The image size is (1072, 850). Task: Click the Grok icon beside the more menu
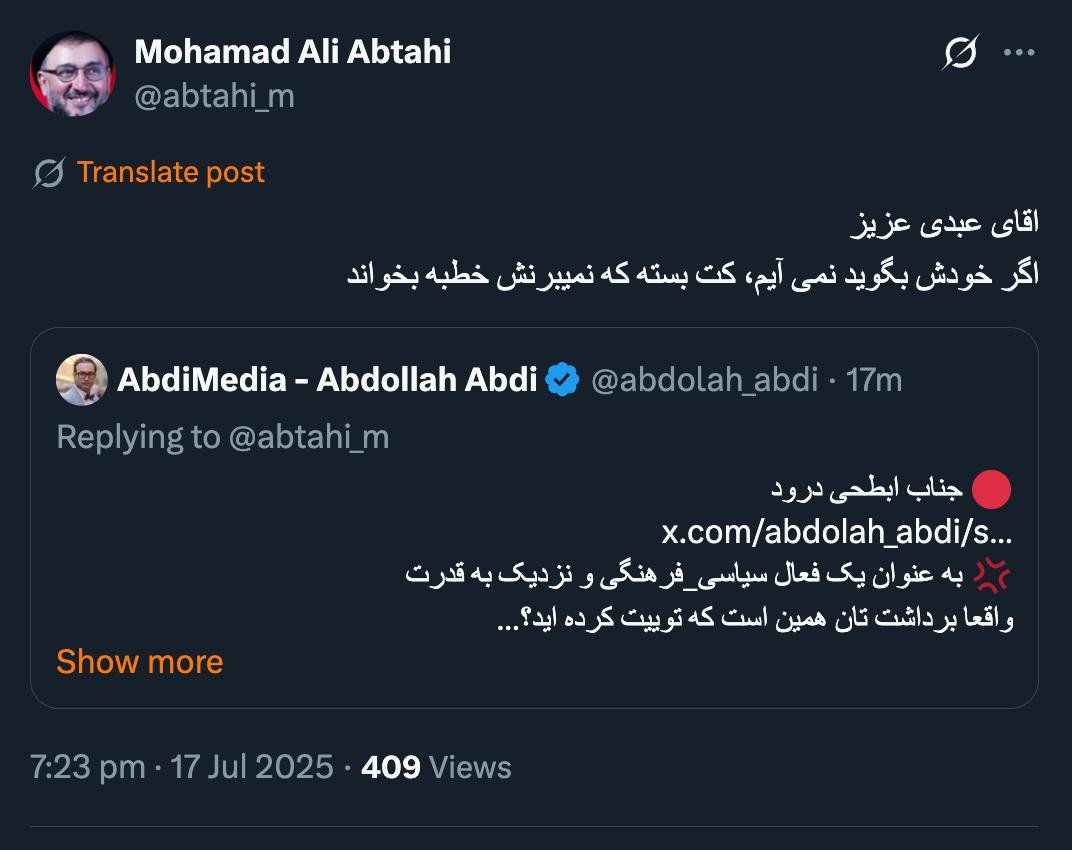click(x=959, y=53)
